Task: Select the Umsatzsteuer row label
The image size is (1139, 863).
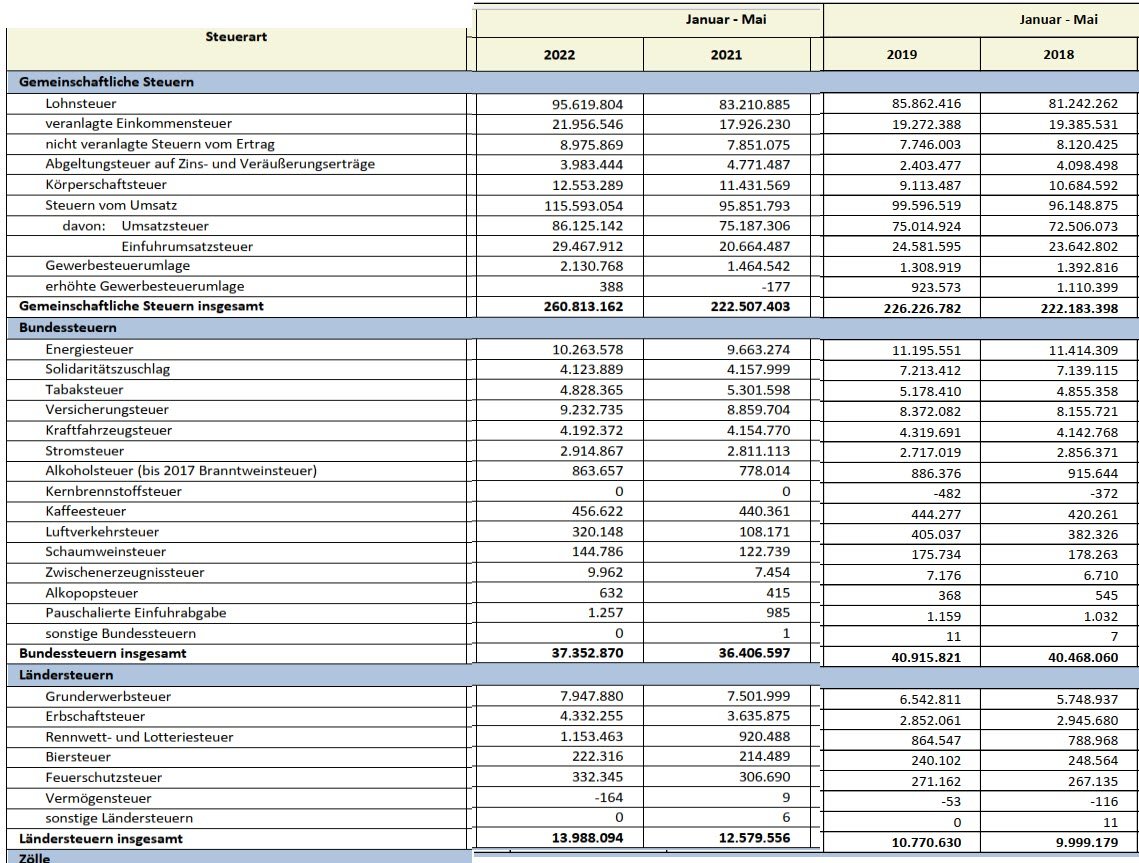Action: point(165,226)
